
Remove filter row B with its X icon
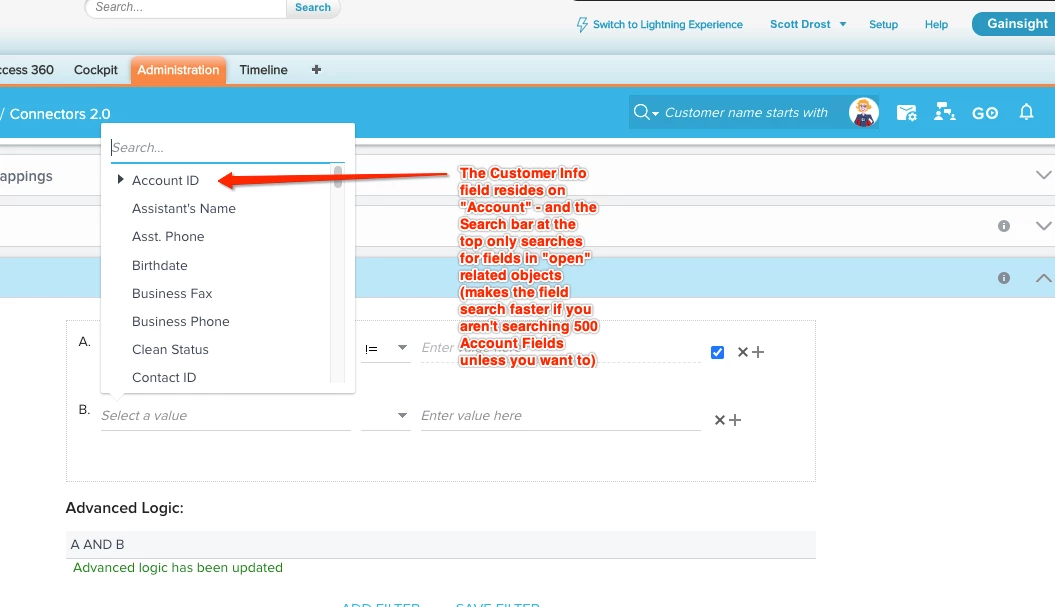[719, 420]
